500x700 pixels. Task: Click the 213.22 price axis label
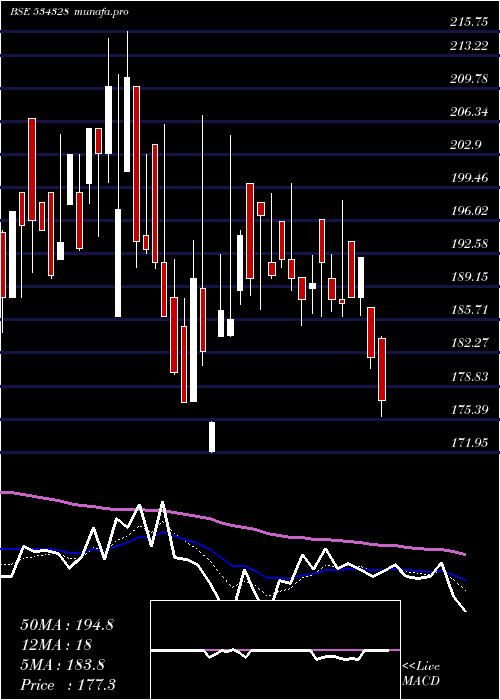469,46
